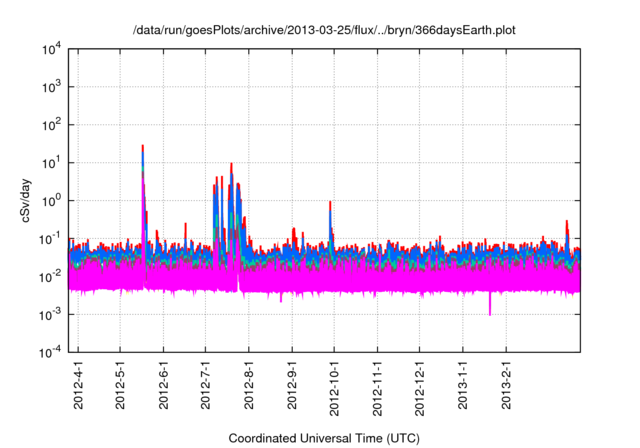Click the Coordinated Universal Time axis label
The width and height of the screenshot is (640, 448).
[x=324, y=438]
